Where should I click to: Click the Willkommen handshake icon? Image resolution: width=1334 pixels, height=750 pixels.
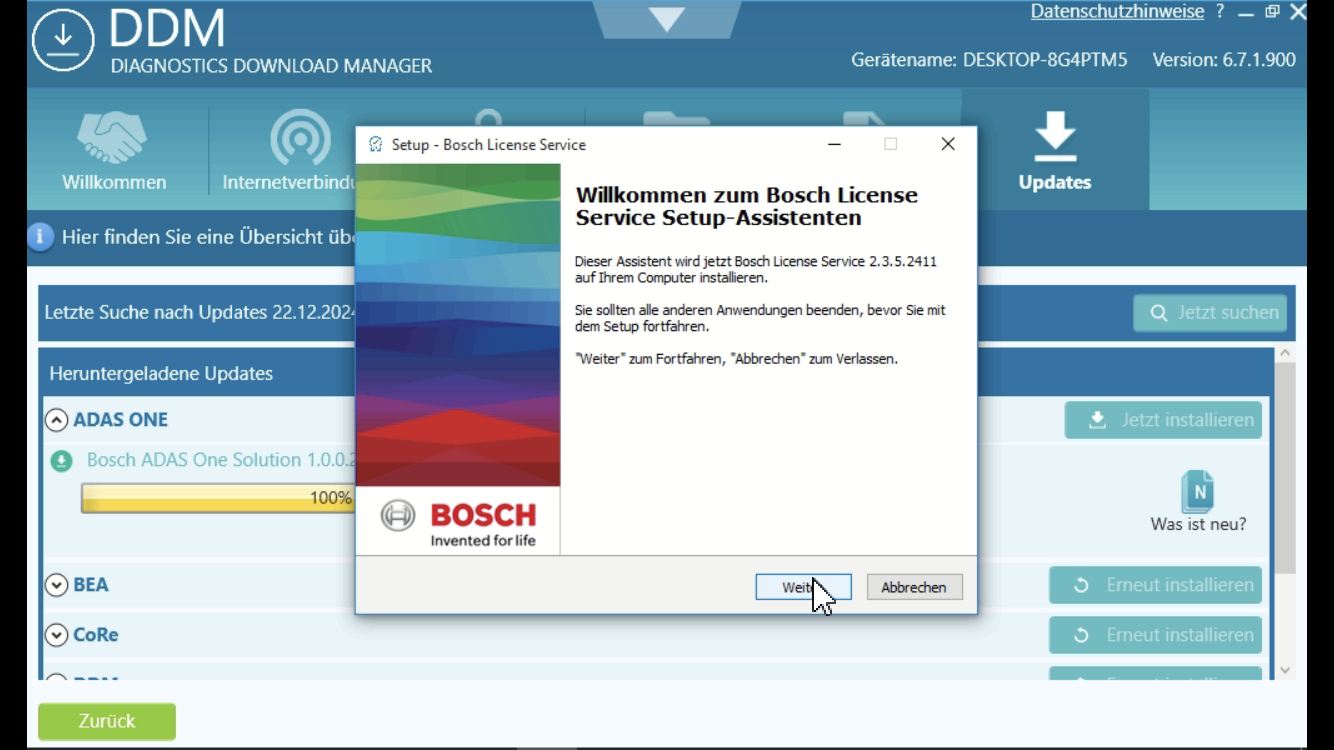(x=113, y=137)
